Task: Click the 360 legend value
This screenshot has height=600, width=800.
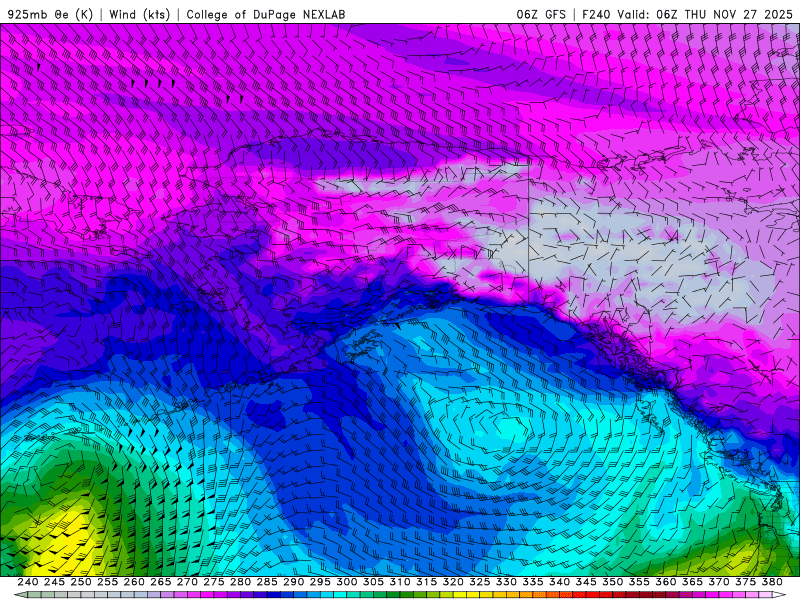Action: pos(665,582)
